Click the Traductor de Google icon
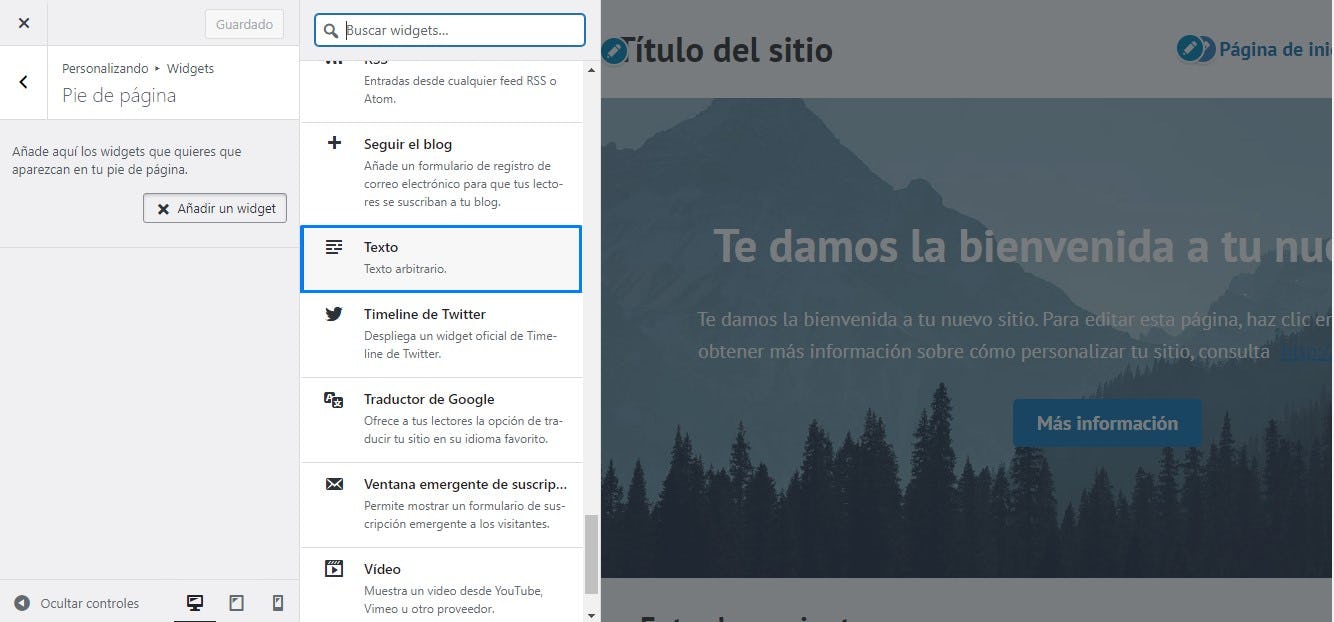 [334, 400]
